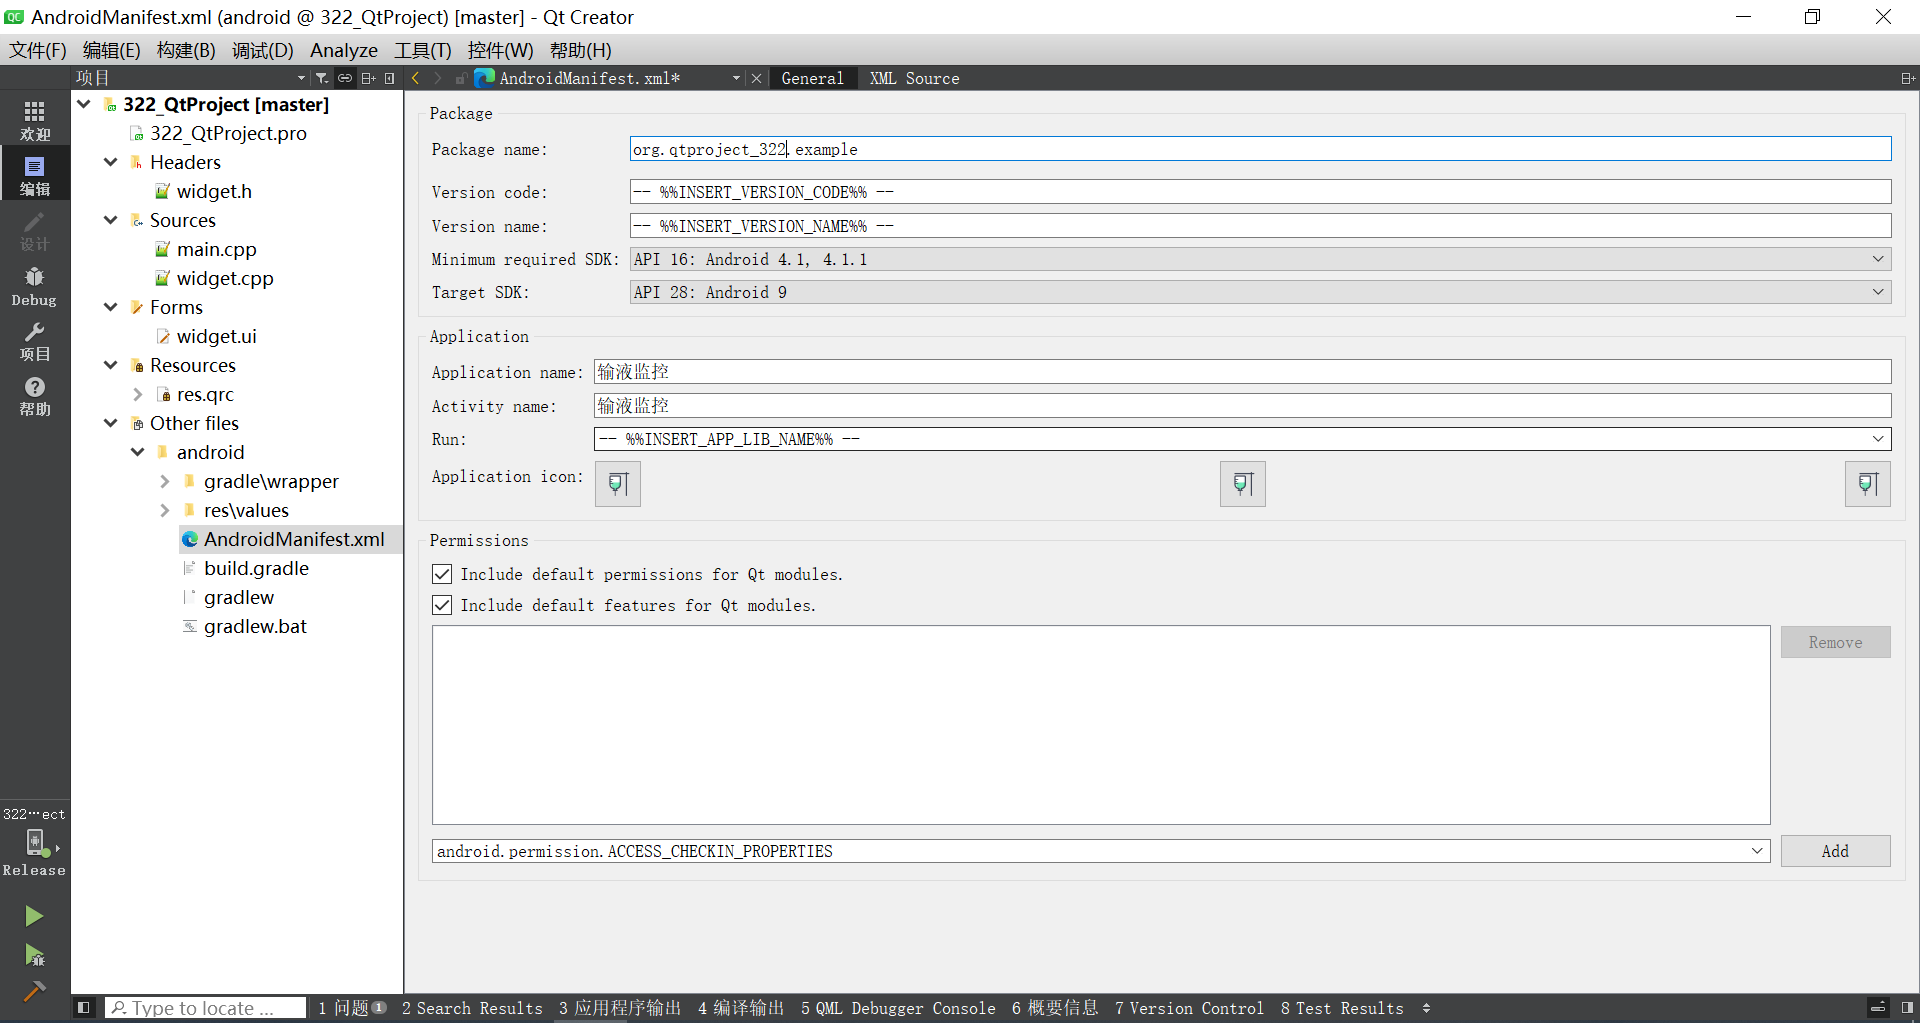Open the 调试(D) menu
The height and width of the screenshot is (1023, 1920).
coord(263,50)
